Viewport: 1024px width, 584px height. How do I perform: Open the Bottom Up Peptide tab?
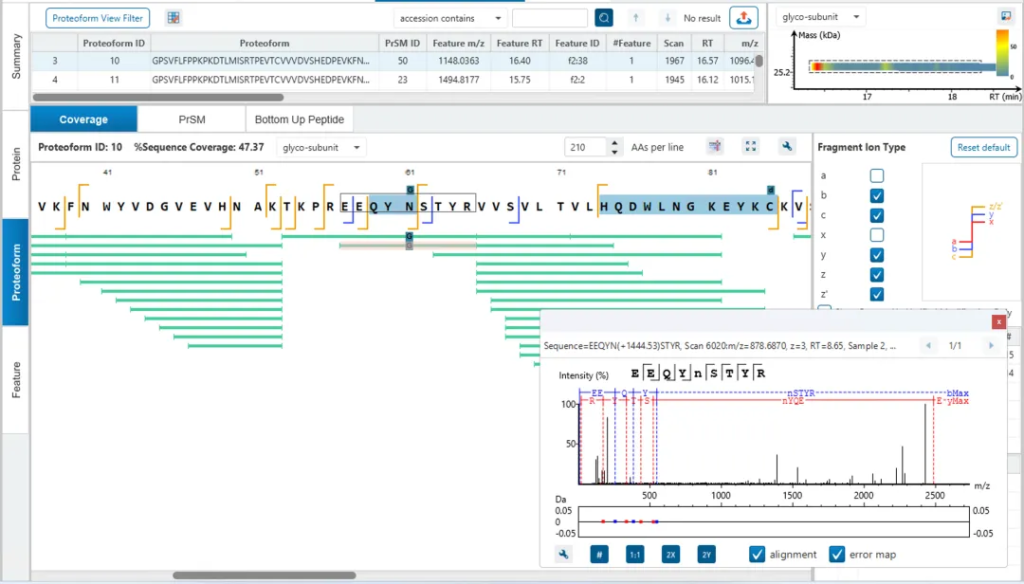299,119
